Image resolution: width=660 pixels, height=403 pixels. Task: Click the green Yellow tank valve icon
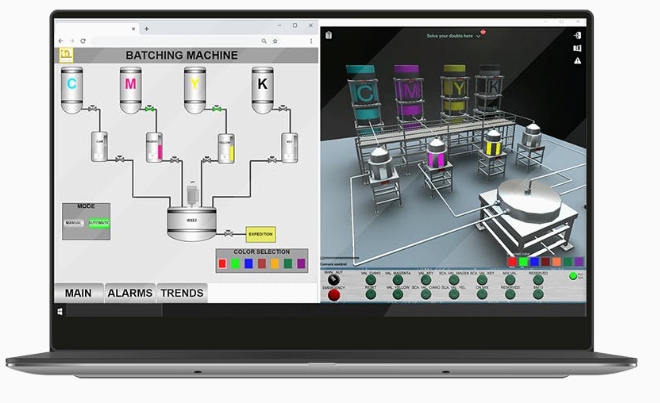[217, 109]
